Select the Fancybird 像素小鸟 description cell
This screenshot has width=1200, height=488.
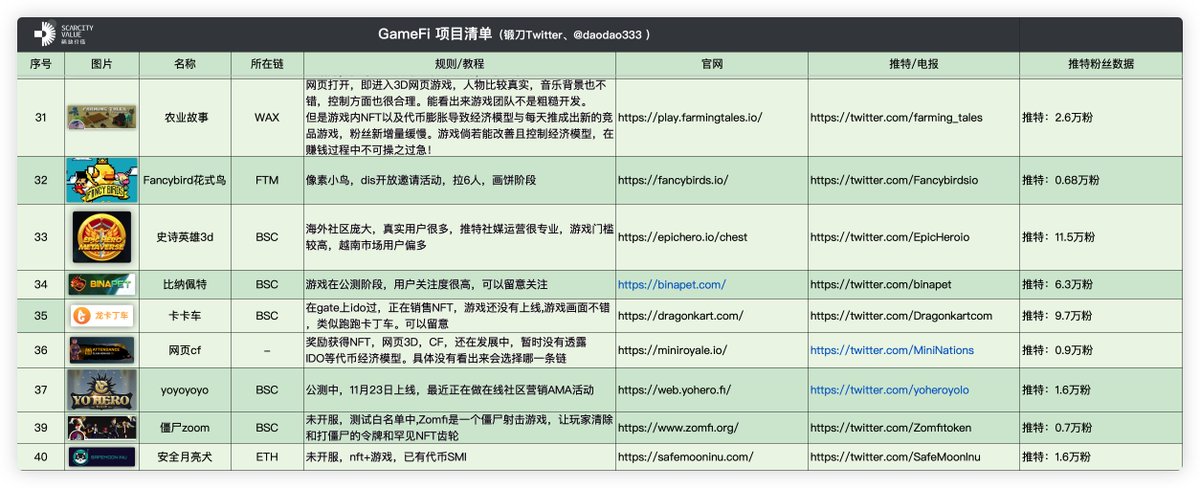457,181
